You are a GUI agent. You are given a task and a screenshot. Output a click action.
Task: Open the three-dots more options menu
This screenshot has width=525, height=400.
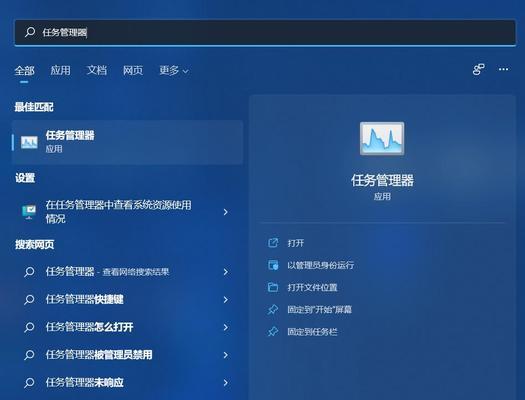504,69
